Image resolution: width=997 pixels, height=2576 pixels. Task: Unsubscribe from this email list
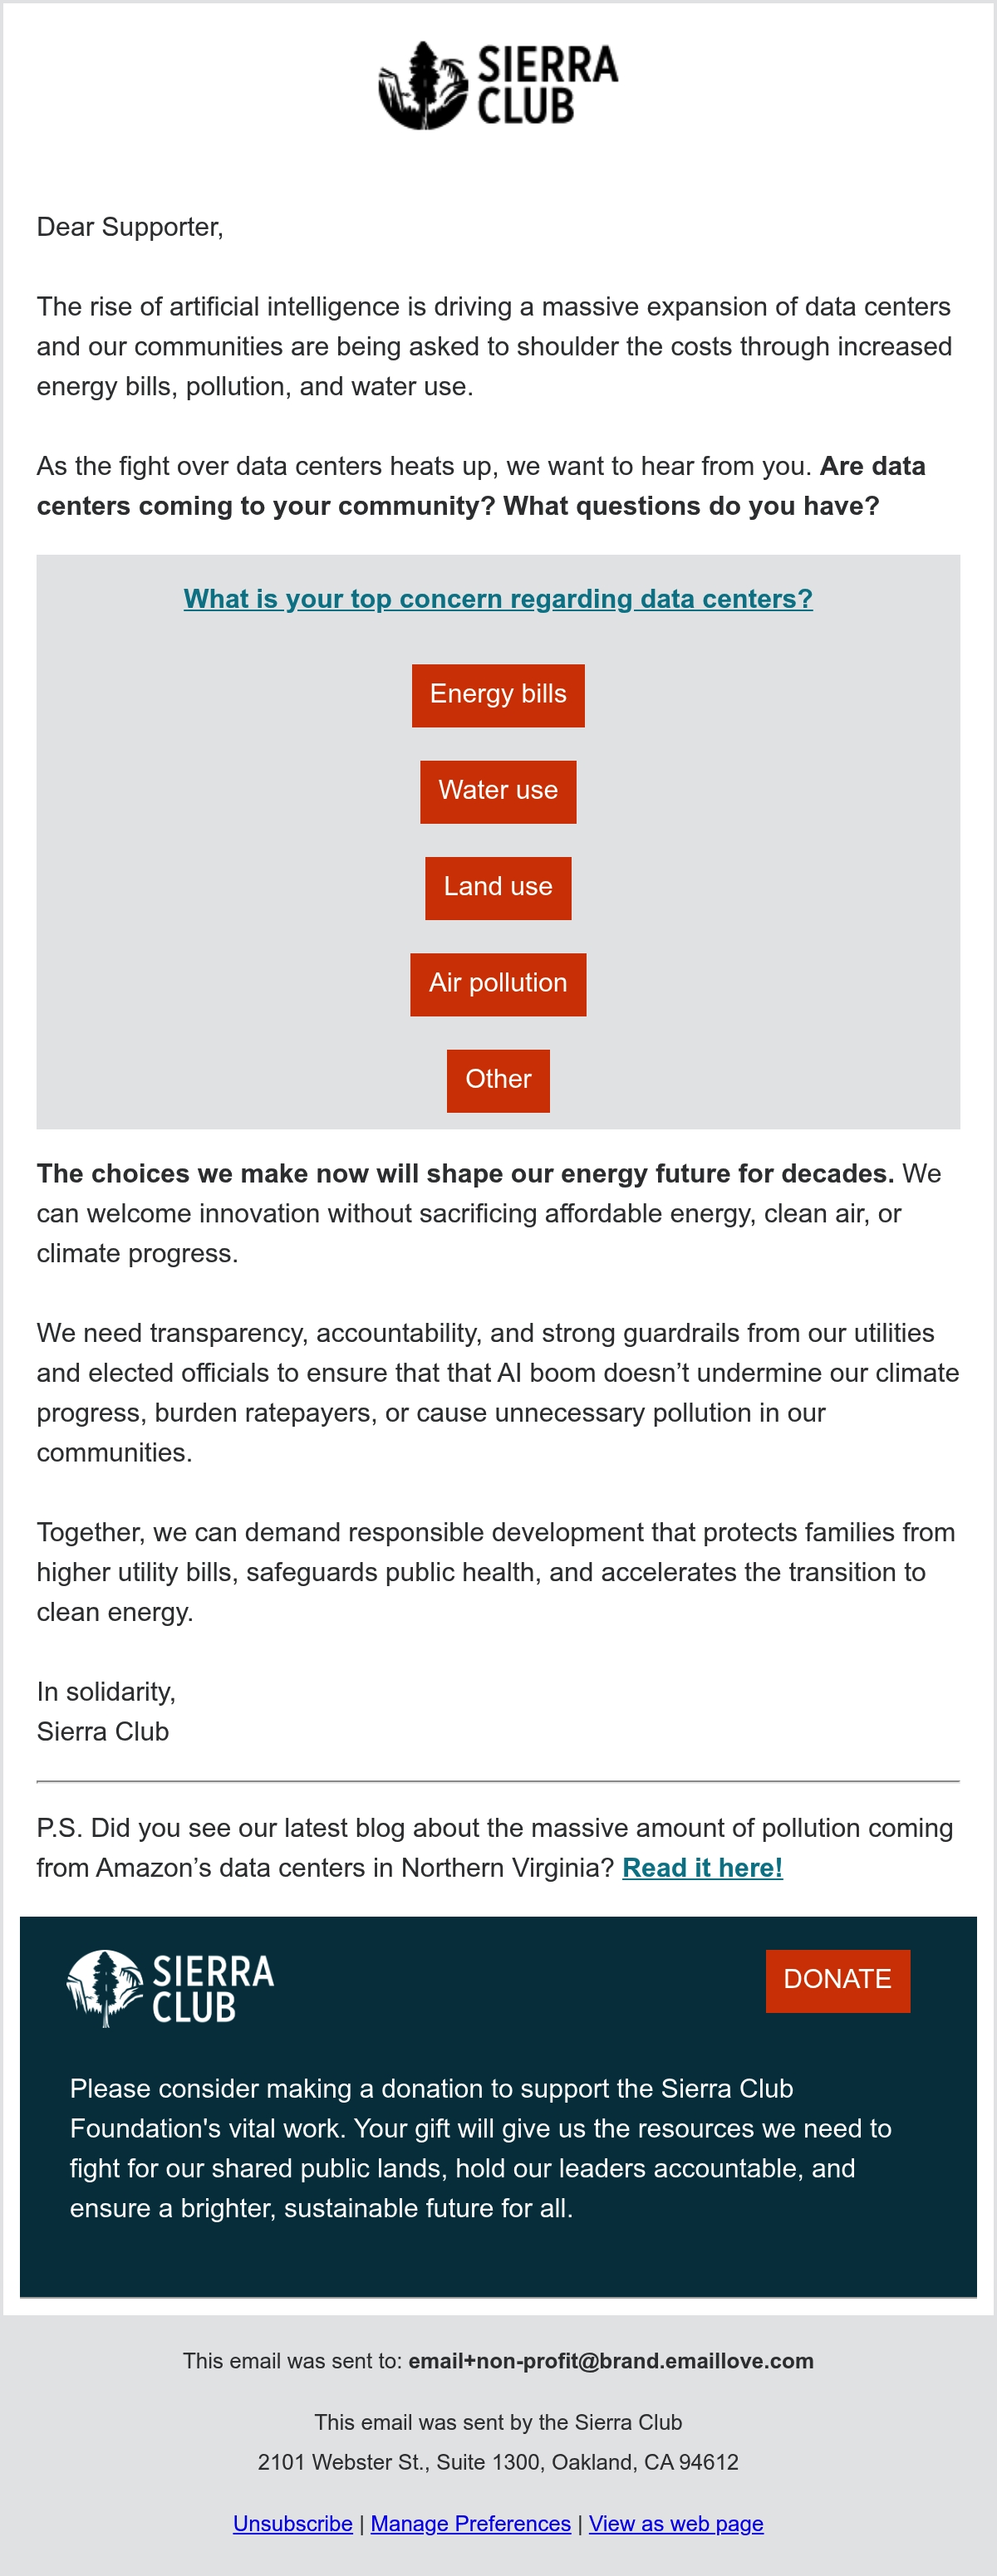click(x=293, y=2523)
